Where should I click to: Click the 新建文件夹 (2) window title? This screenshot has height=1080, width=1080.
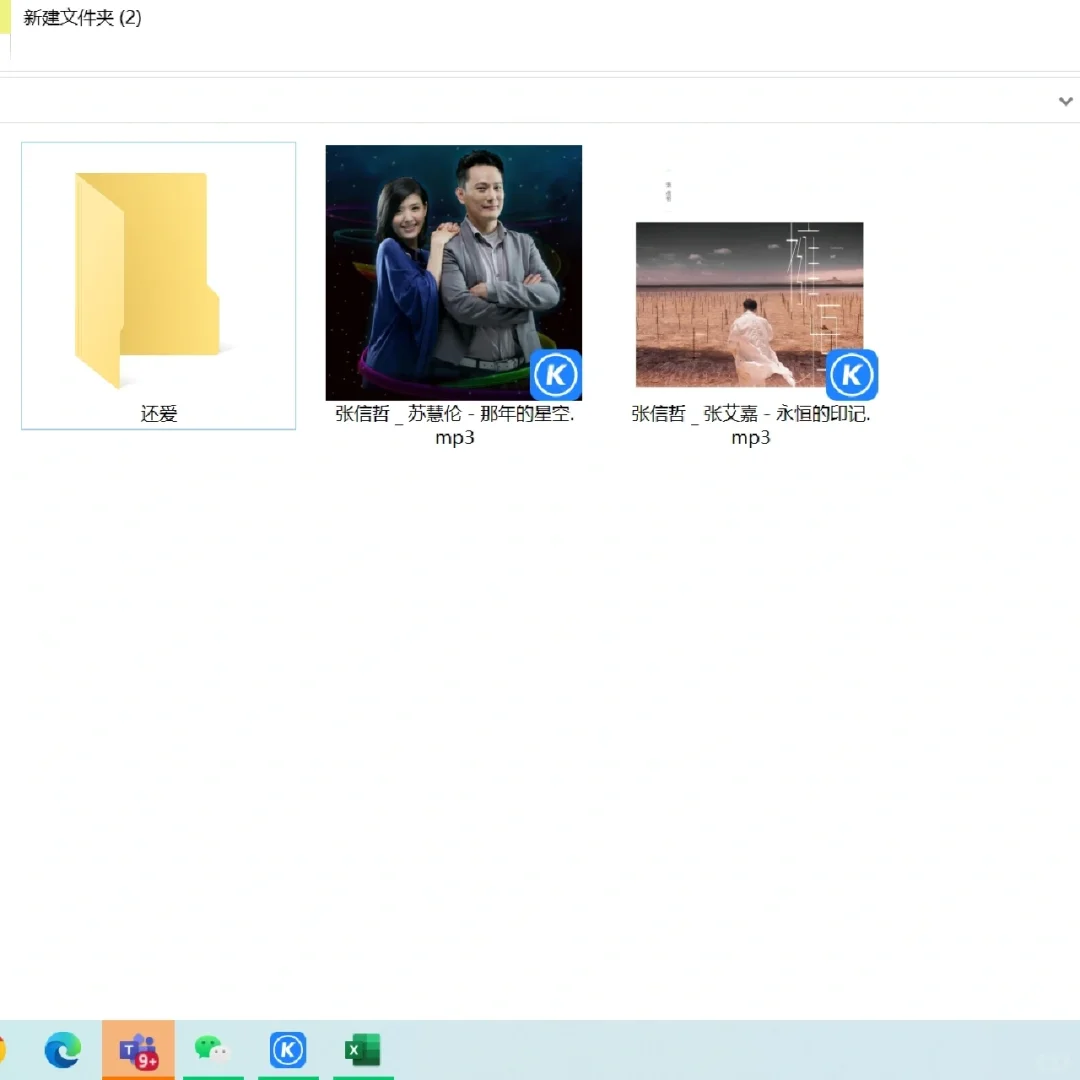pyautogui.click(x=84, y=17)
